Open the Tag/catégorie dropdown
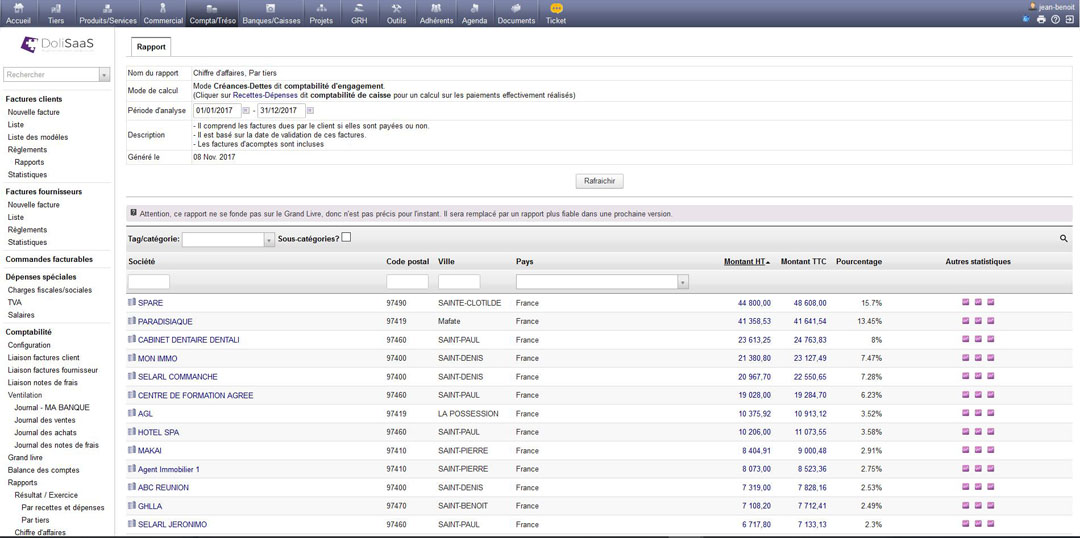Image resolution: width=1080 pixels, height=538 pixels. click(228, 239)
